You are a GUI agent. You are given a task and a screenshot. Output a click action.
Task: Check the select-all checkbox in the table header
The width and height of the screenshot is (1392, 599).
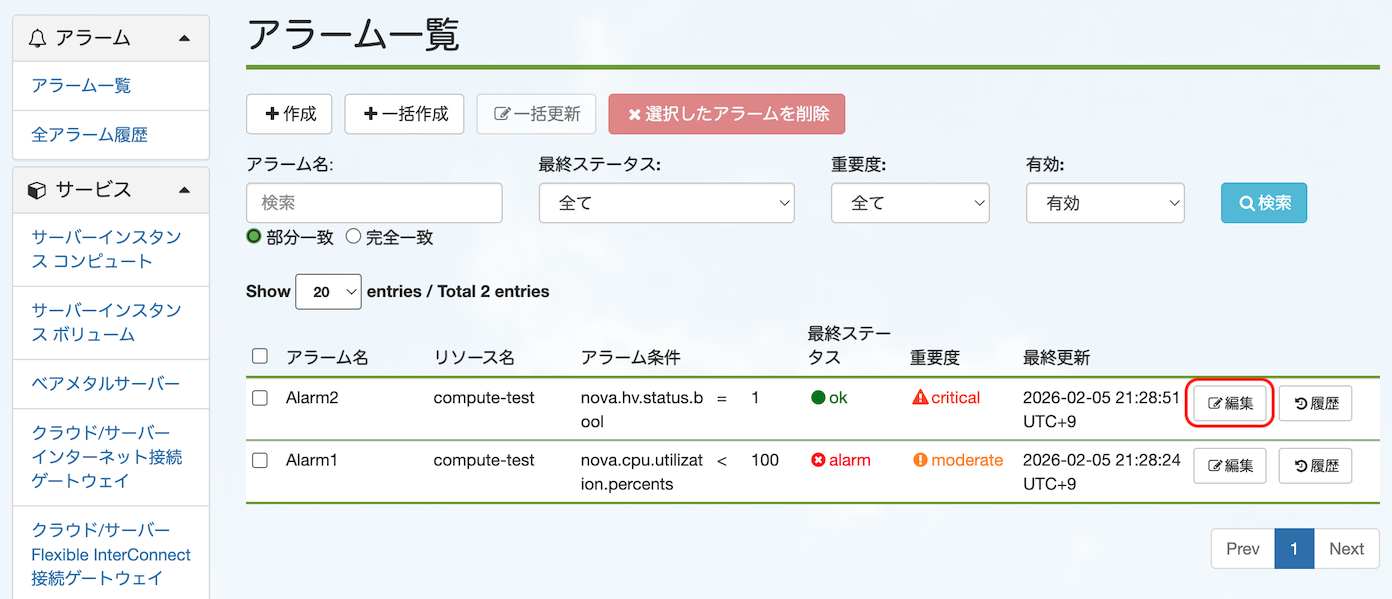(259, 355)
